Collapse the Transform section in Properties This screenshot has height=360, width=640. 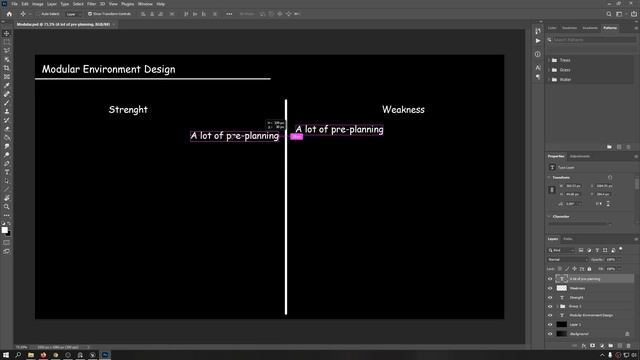(549, 178)
